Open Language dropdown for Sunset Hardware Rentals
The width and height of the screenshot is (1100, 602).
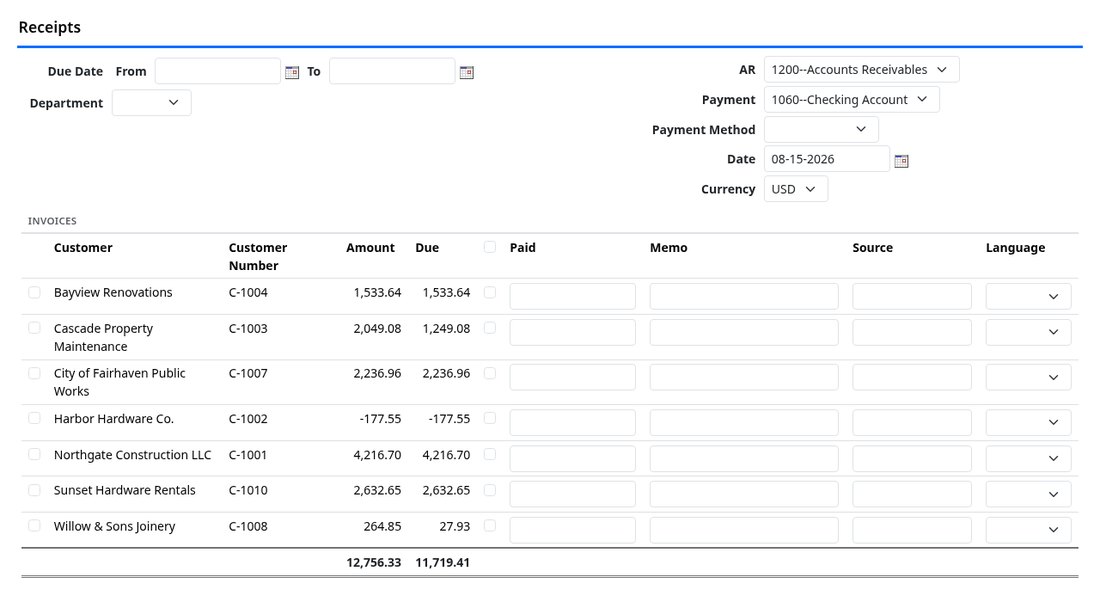(x=1028, y=494)
